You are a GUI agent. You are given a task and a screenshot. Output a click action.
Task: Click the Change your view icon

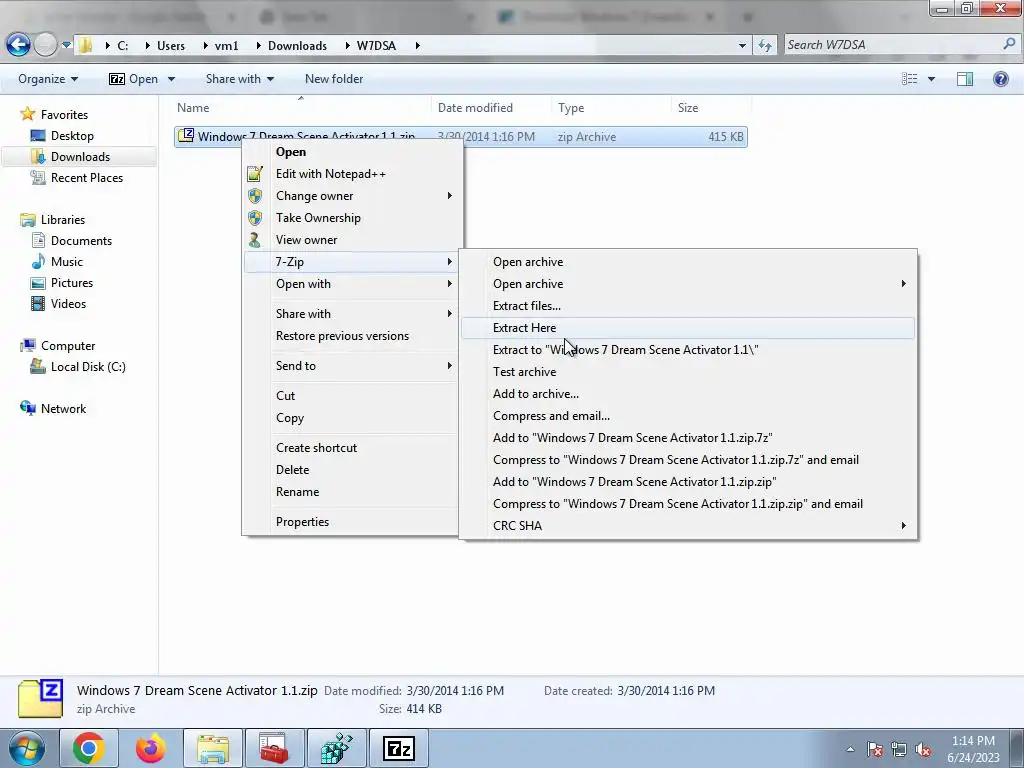point(909,79)
